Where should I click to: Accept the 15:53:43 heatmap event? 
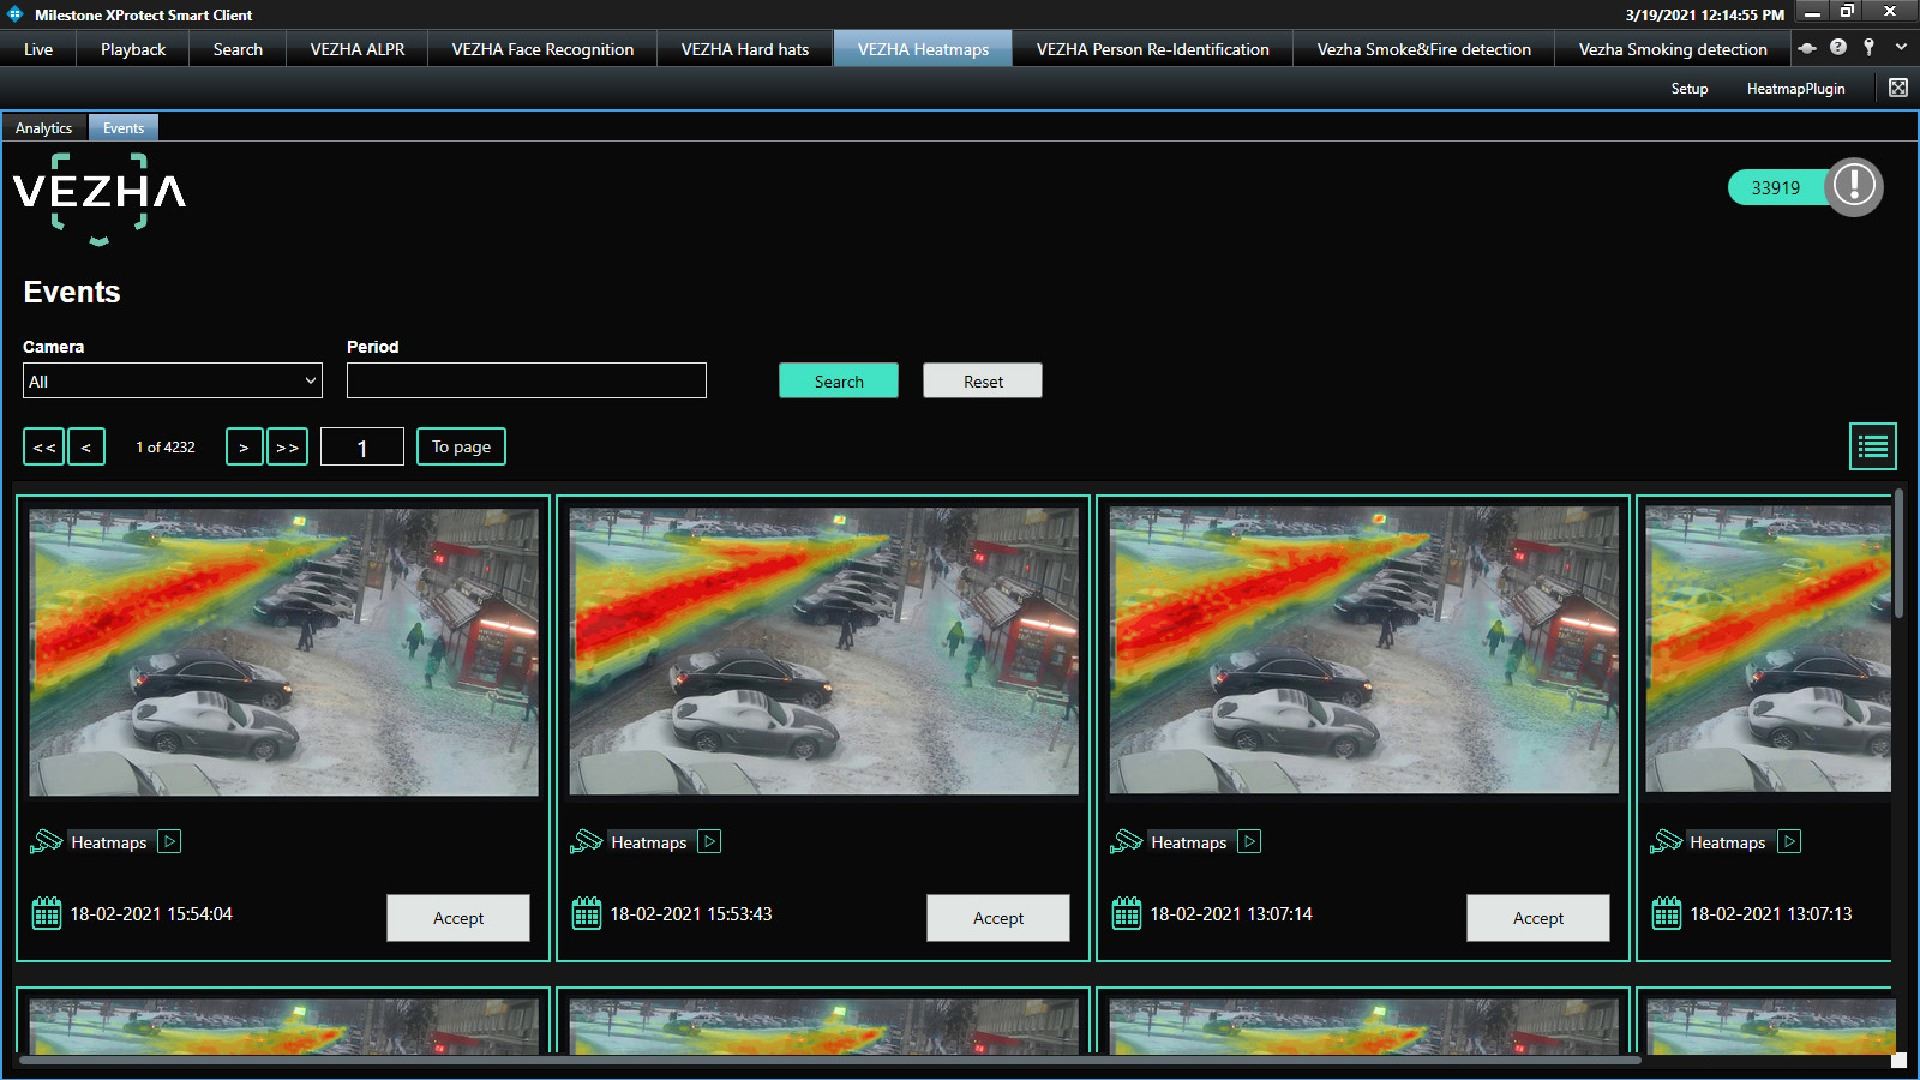998,917
